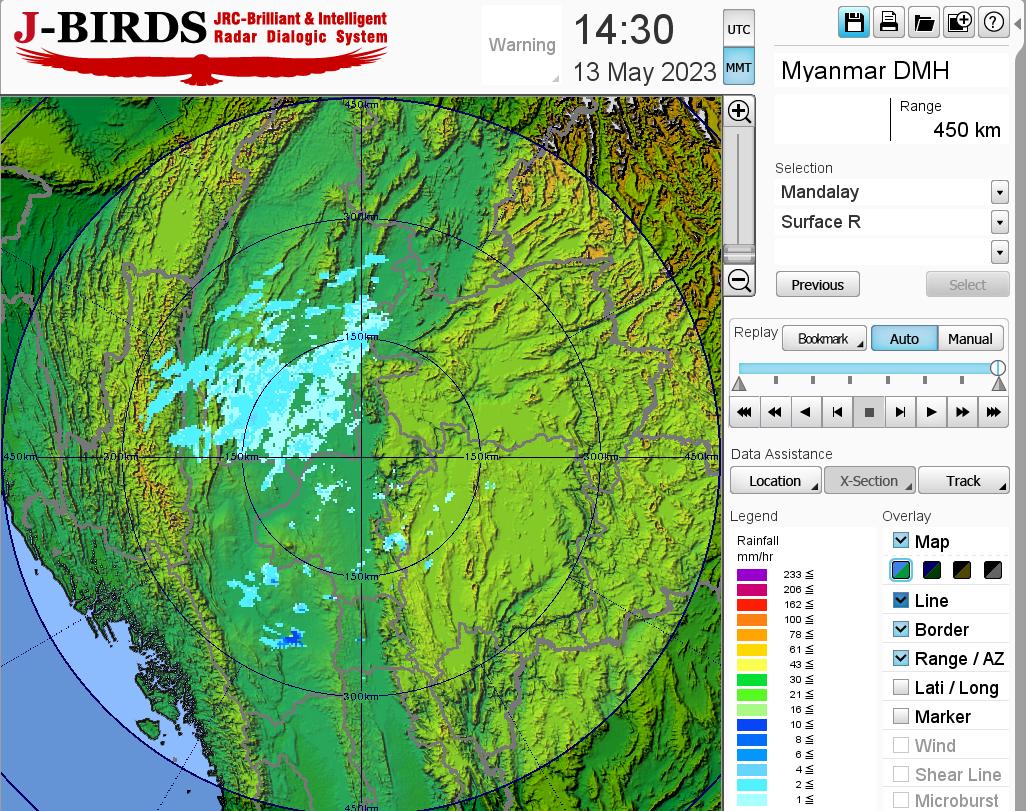Open the Surface R product dropdown
1030x811 pixels.
pos(999,222)
